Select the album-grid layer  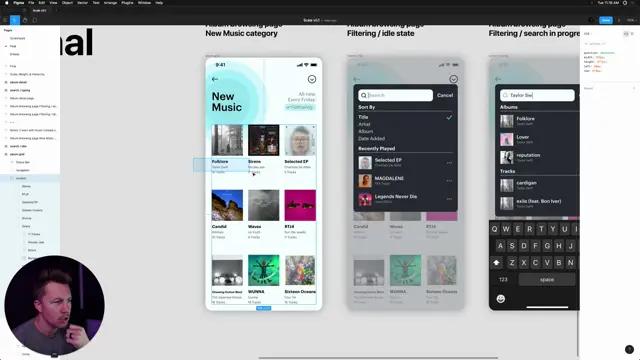point(17,154)
